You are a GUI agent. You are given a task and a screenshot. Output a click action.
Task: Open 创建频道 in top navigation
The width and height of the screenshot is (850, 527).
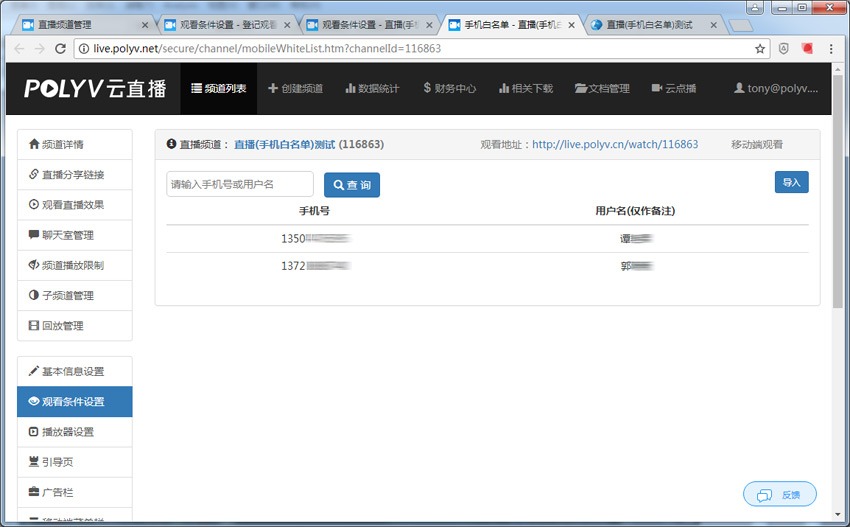coord(295,88)
